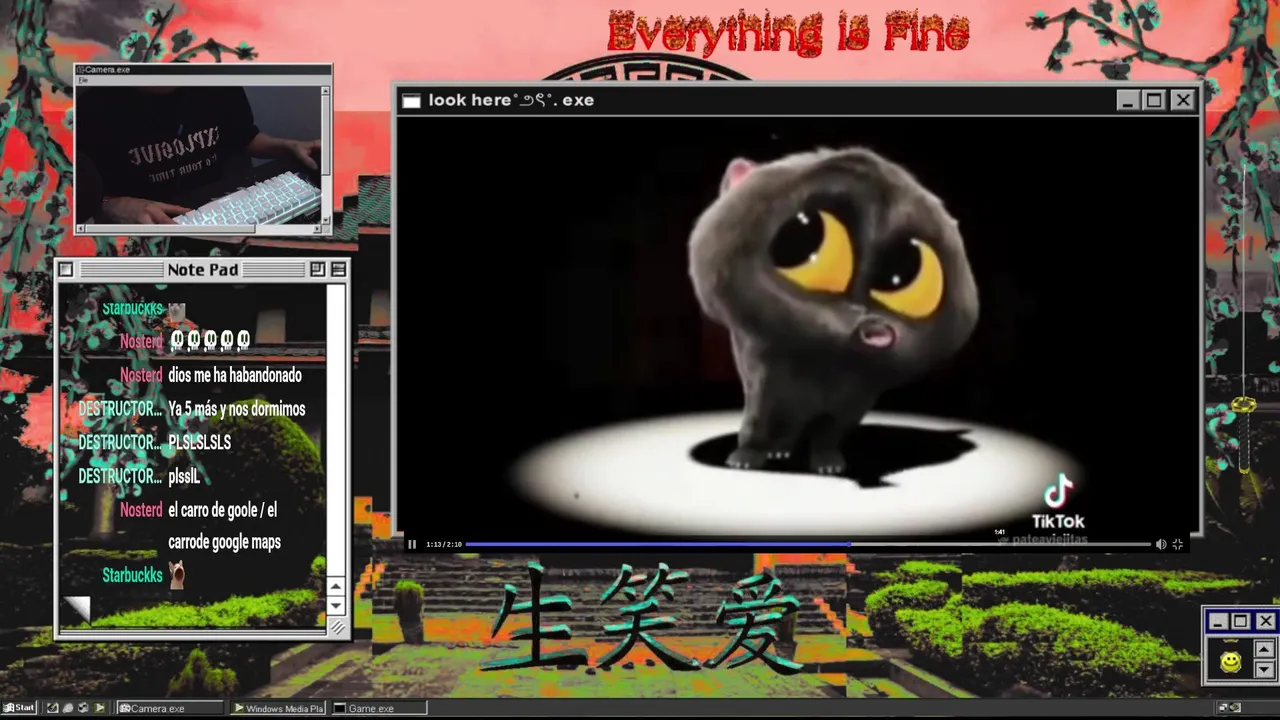Click the Nosterd username beside 'dios me ha habandonado'
1280x720 pixels.
[x=141, y=376]
